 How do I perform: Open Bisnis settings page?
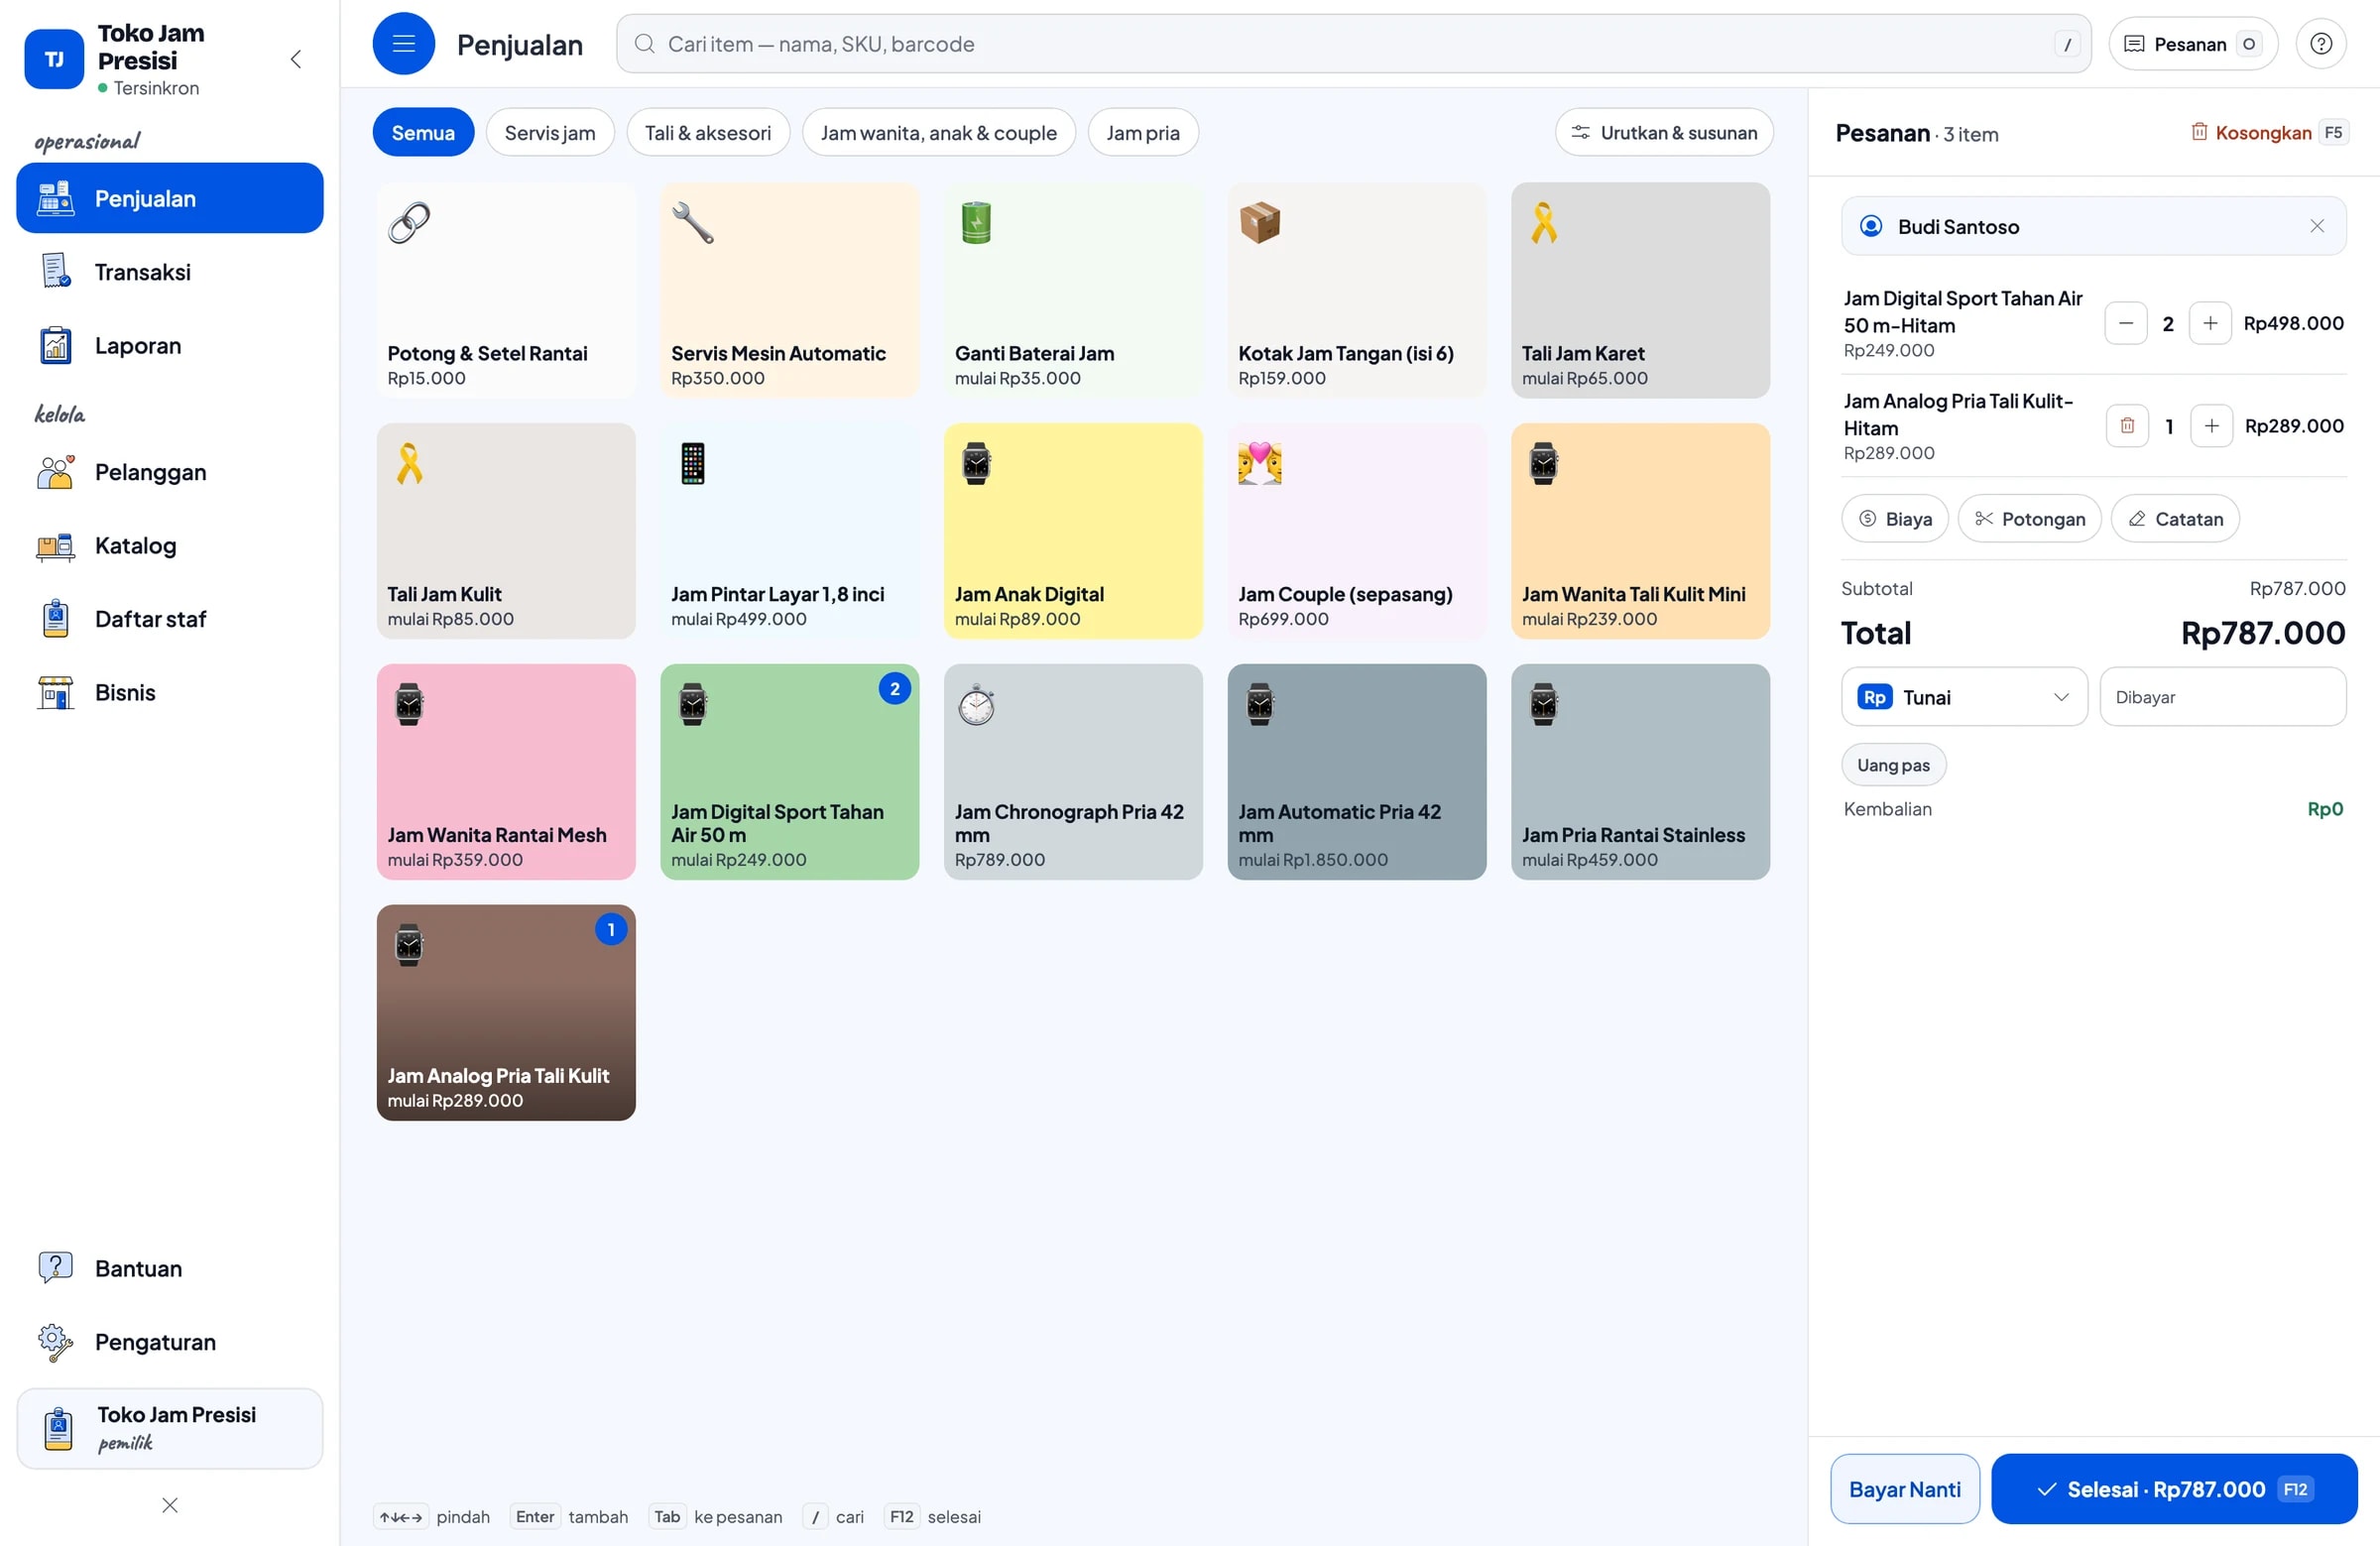point(170,692)
